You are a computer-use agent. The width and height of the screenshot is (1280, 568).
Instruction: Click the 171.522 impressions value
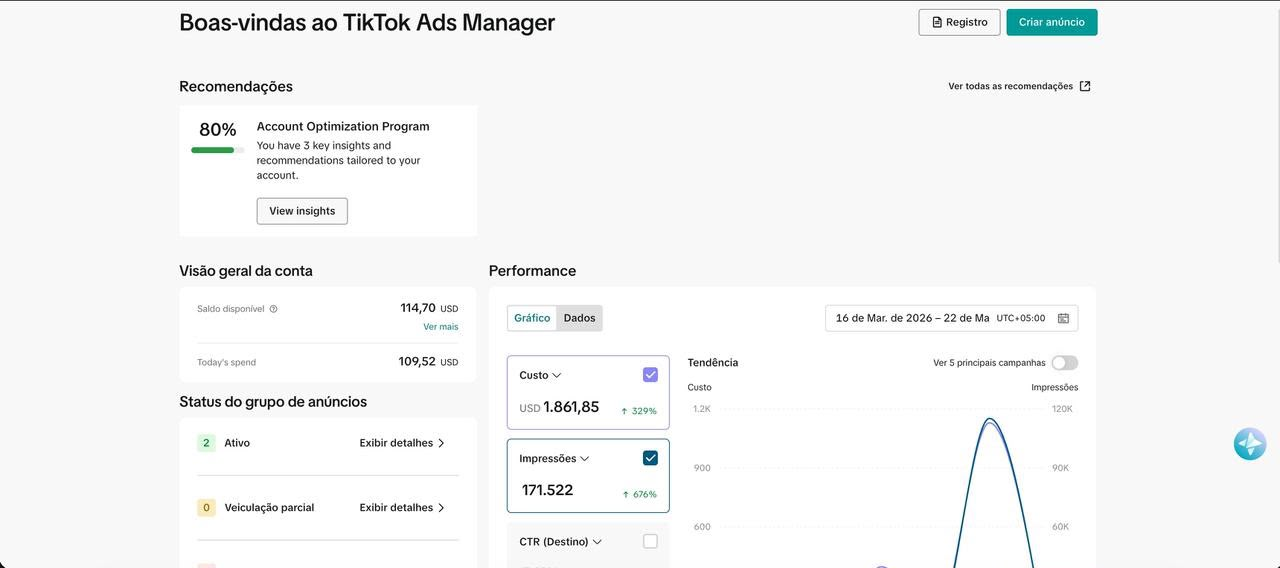(x=547, y=490)
